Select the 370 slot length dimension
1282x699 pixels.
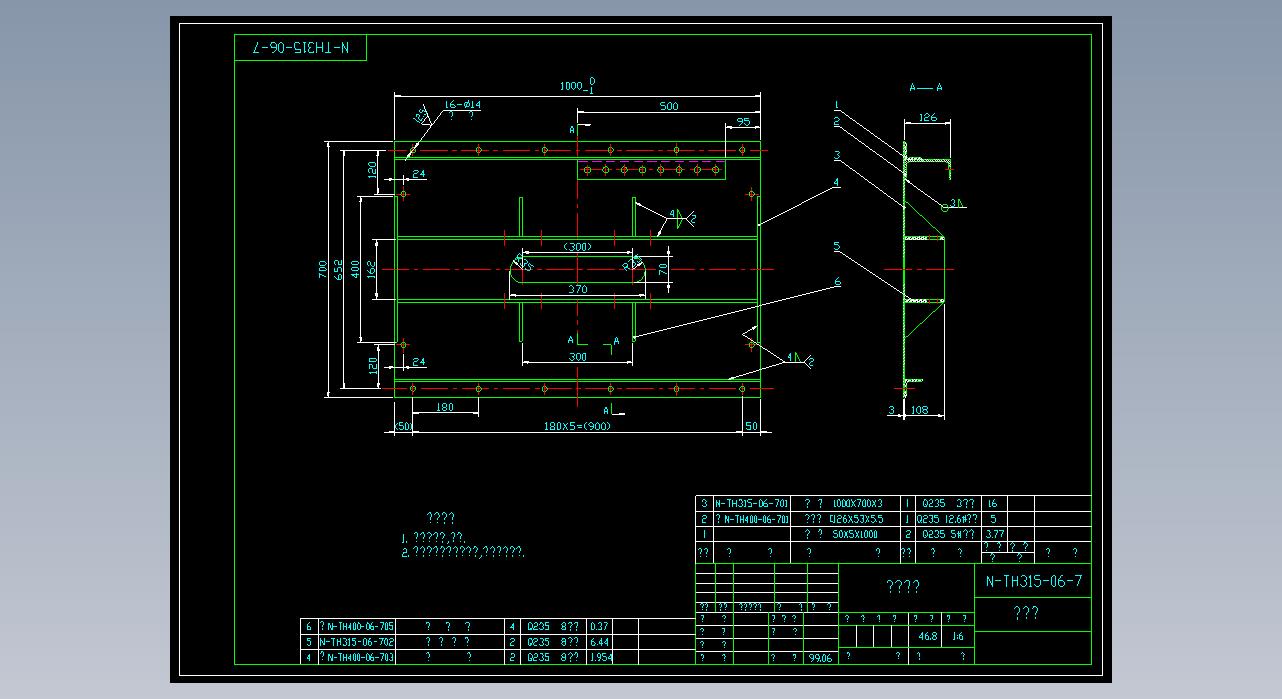point(577,289)
